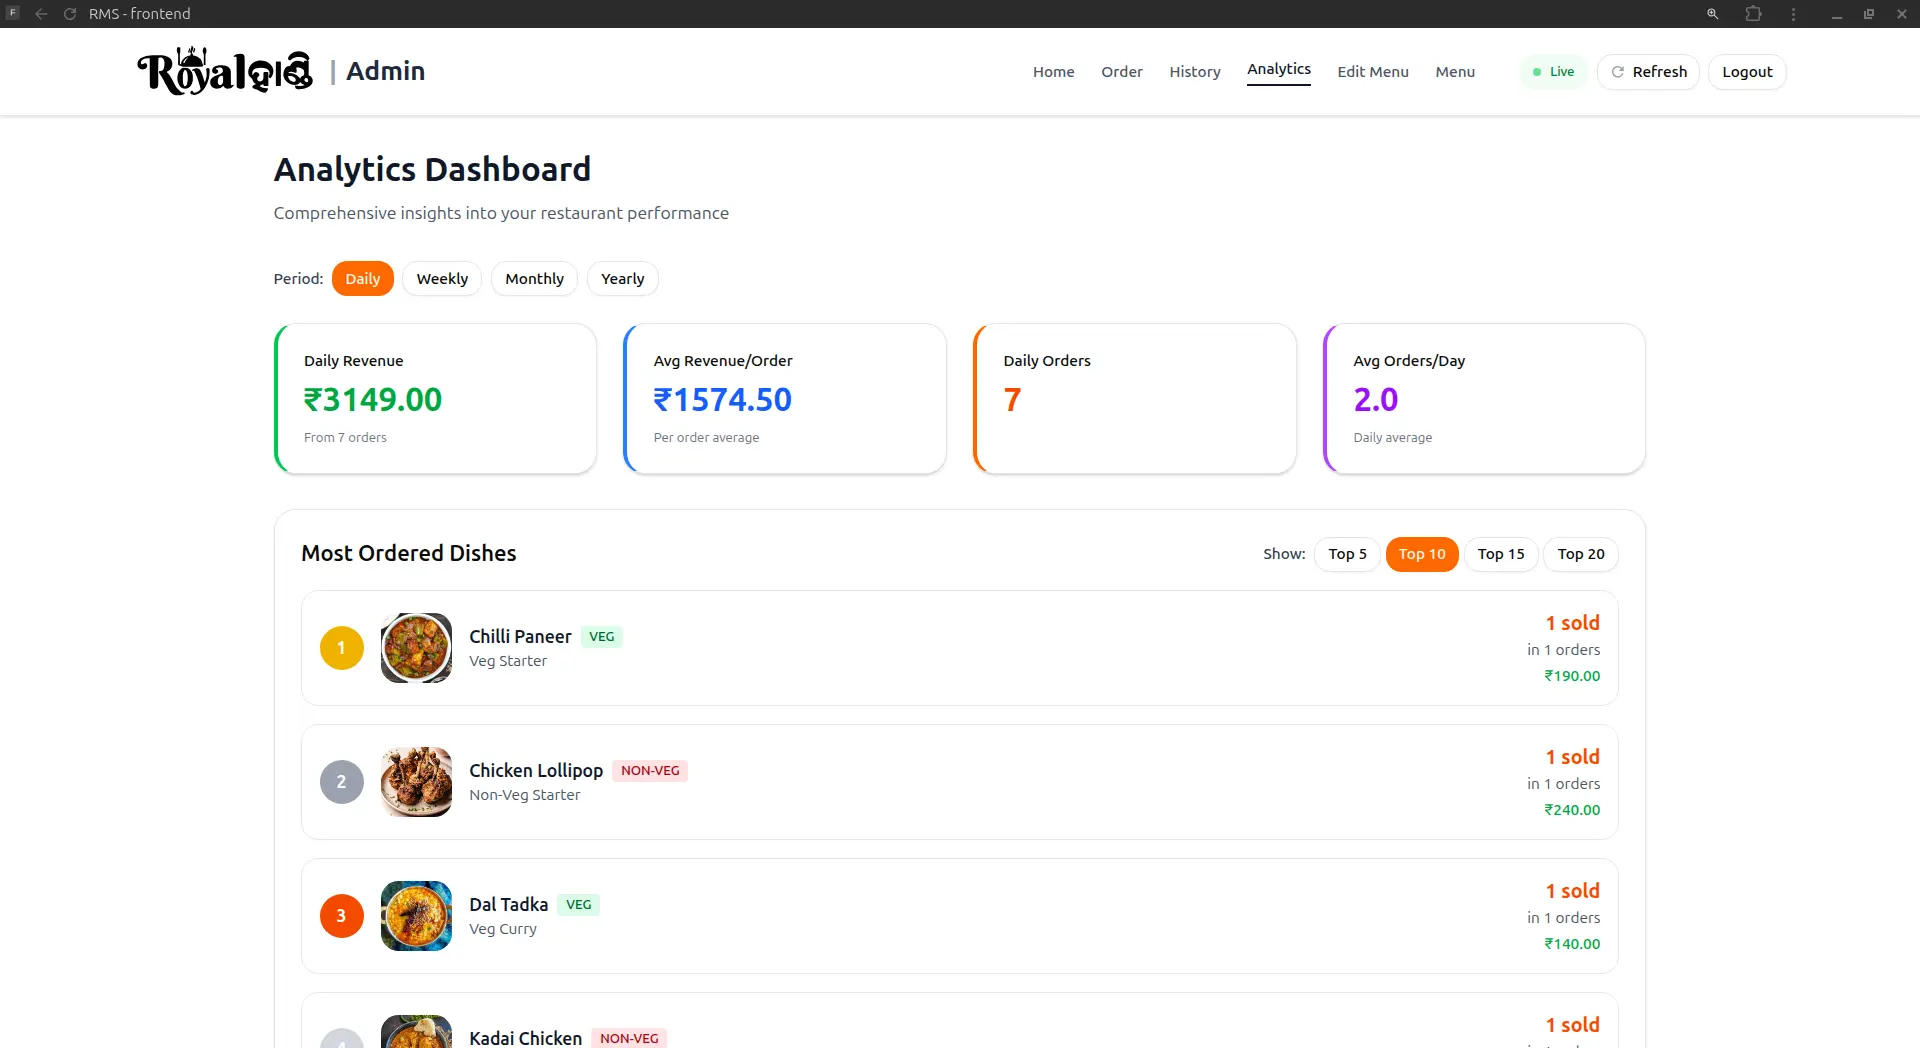Screen dimensions: 1920x1048
Task: Click the Chilli Paneer dish name
Action: (520, 637)
